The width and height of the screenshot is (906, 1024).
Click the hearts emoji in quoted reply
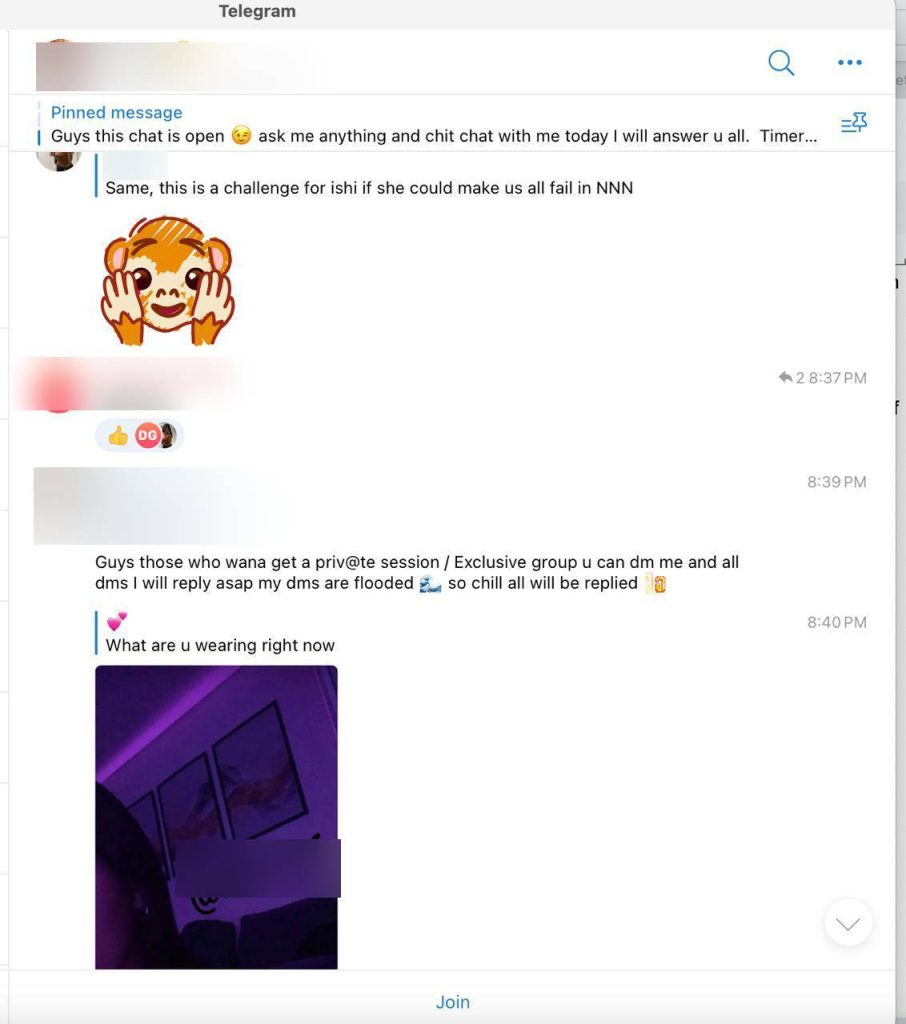click(x=117, y=621)
